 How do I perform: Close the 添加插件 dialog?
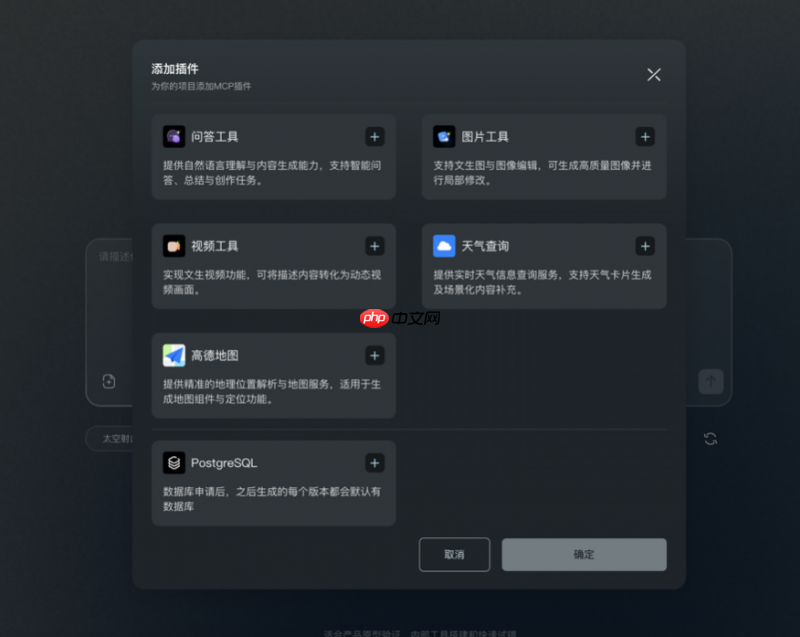point(654,74)
